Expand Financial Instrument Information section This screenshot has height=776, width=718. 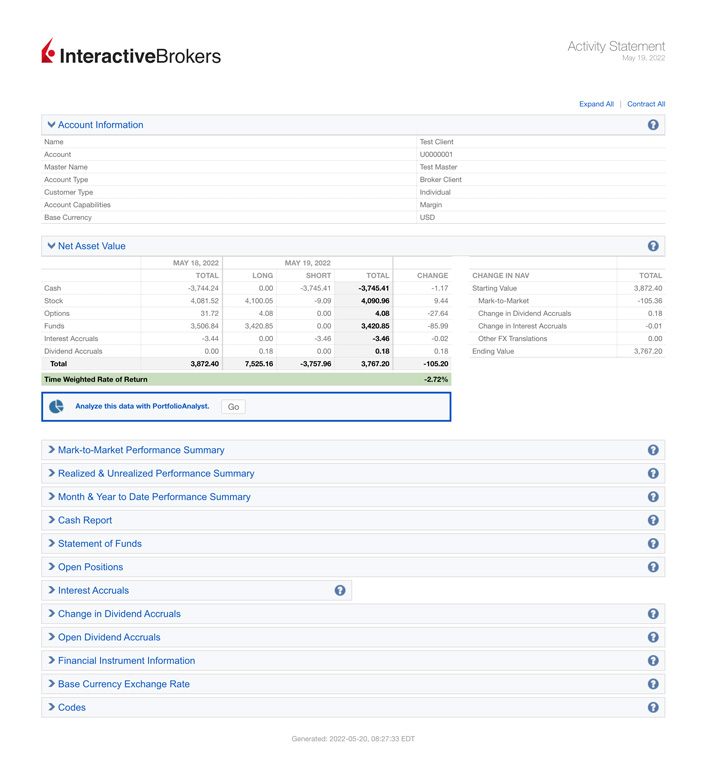click(x=126, y=661)
